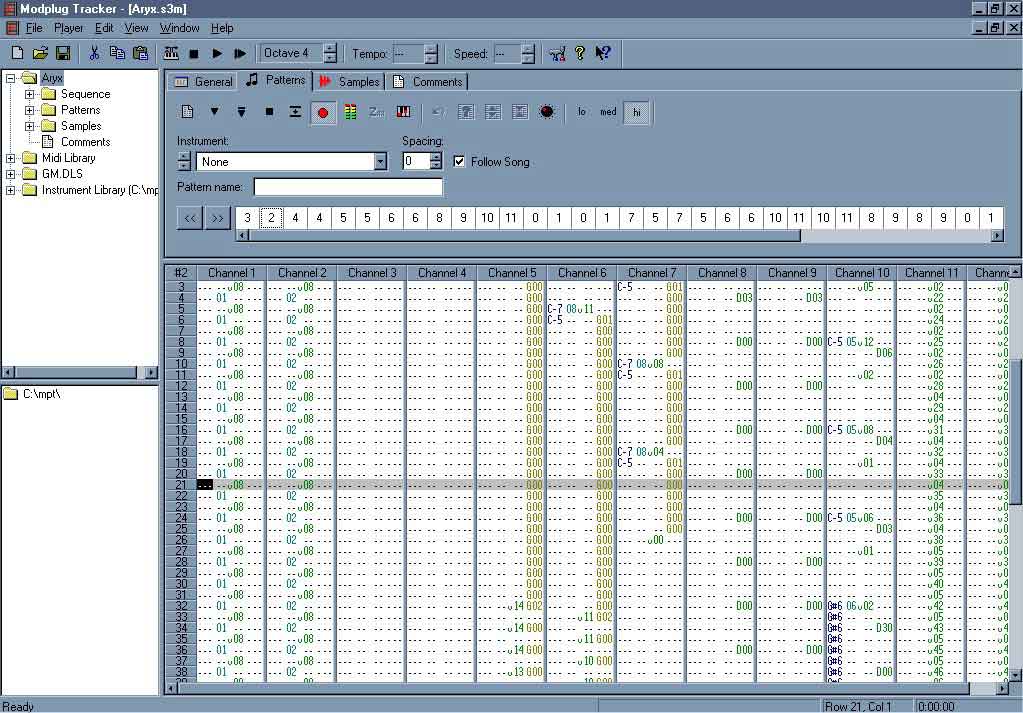
Task: Open the Instrument dropdown list
Action: 380,162
